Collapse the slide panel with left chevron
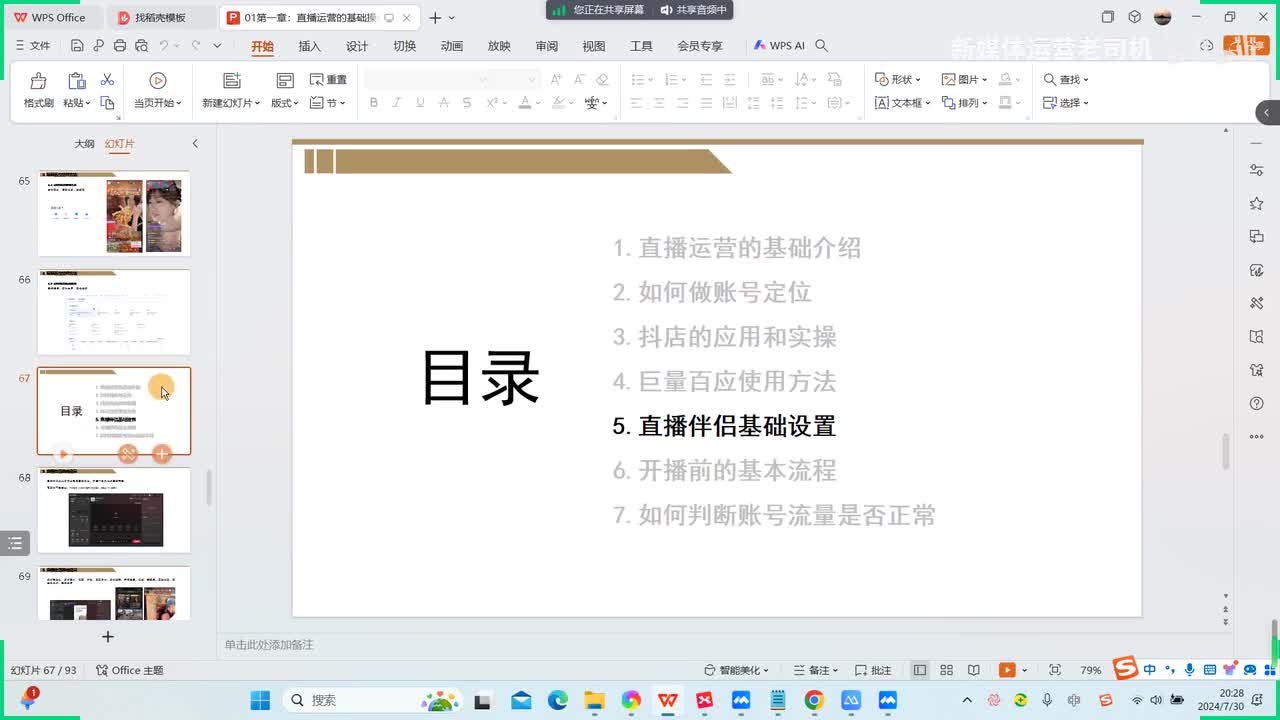Viewport: 1280px width, 720px height. (195, 144)
